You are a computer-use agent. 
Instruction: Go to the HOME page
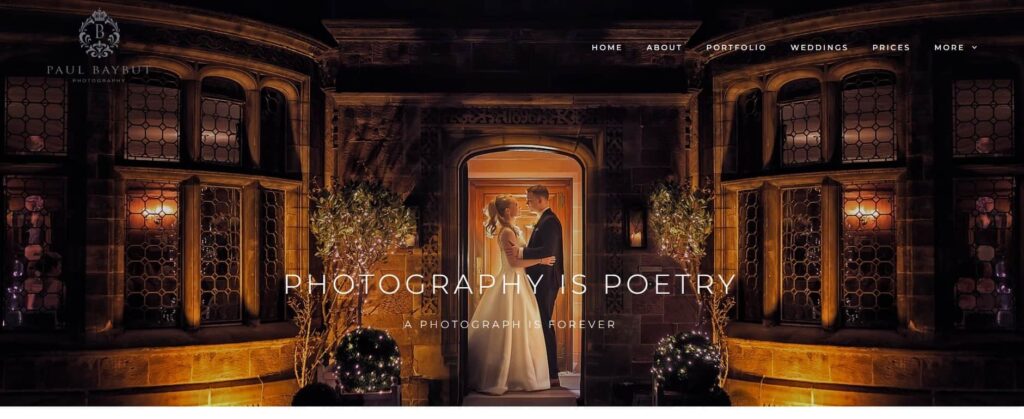(607, 48)
